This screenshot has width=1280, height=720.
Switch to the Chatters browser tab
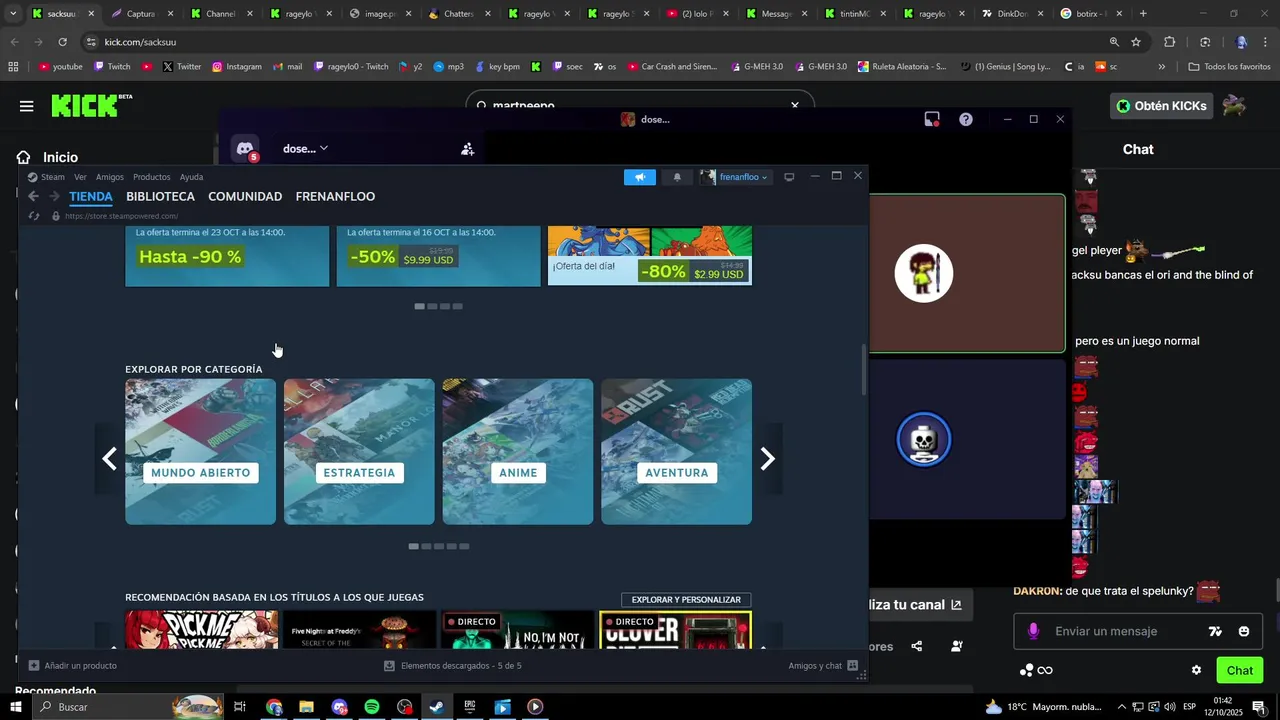pyautogui.click(x=459, y=14)
